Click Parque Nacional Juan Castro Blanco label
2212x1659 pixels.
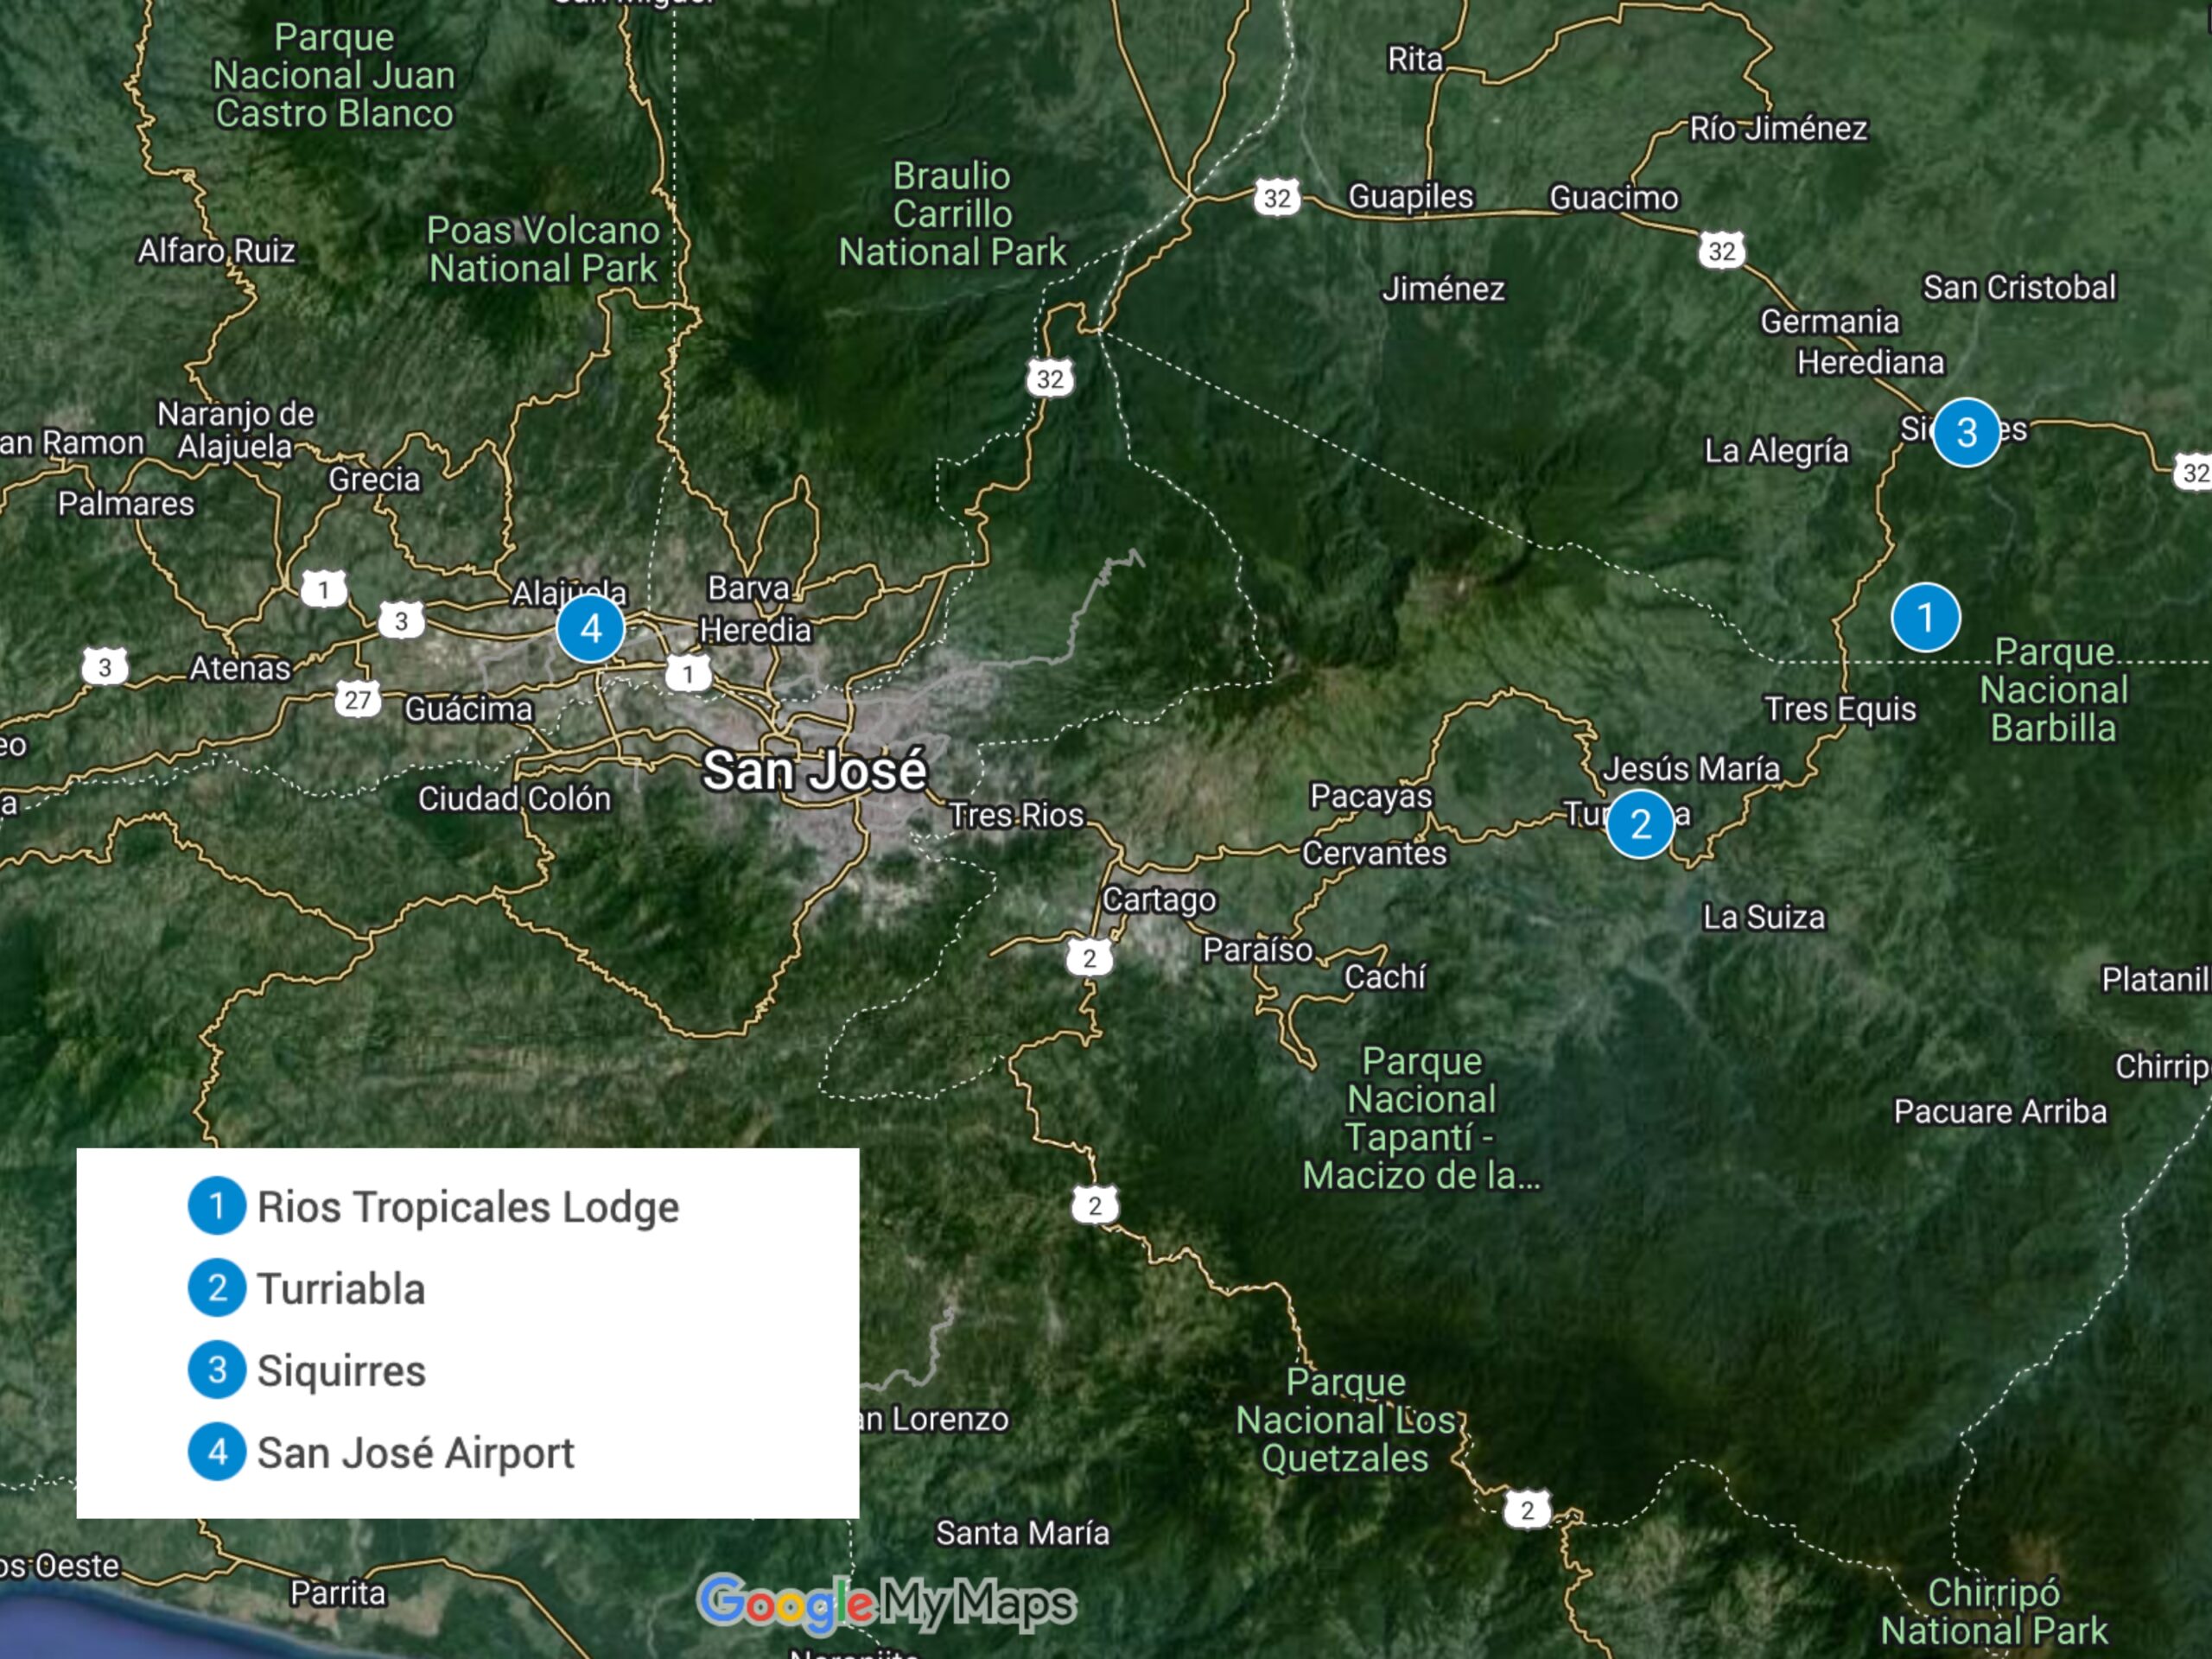coord(334,75)
